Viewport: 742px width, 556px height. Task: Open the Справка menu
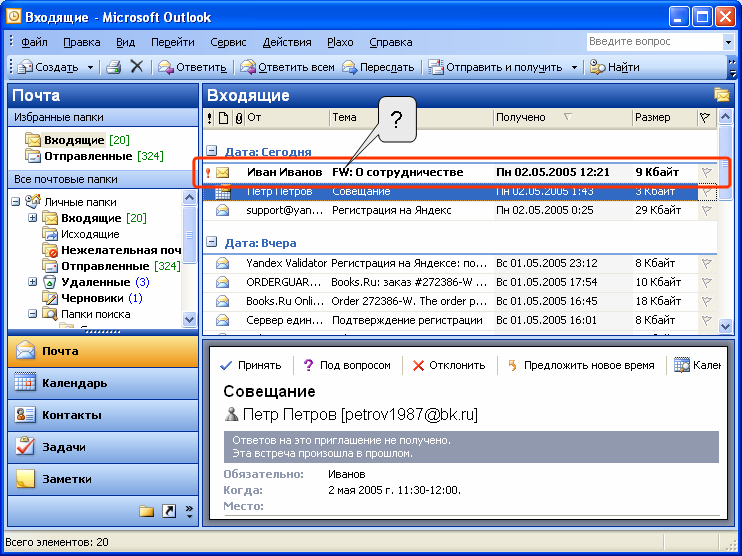click(390, 42)
